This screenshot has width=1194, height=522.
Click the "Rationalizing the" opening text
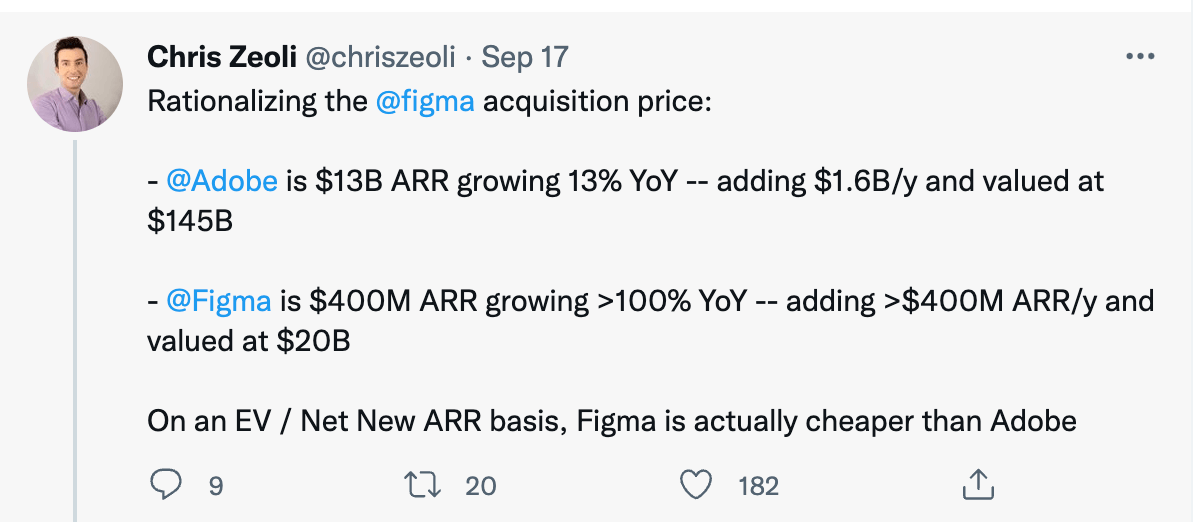[257, 103]
